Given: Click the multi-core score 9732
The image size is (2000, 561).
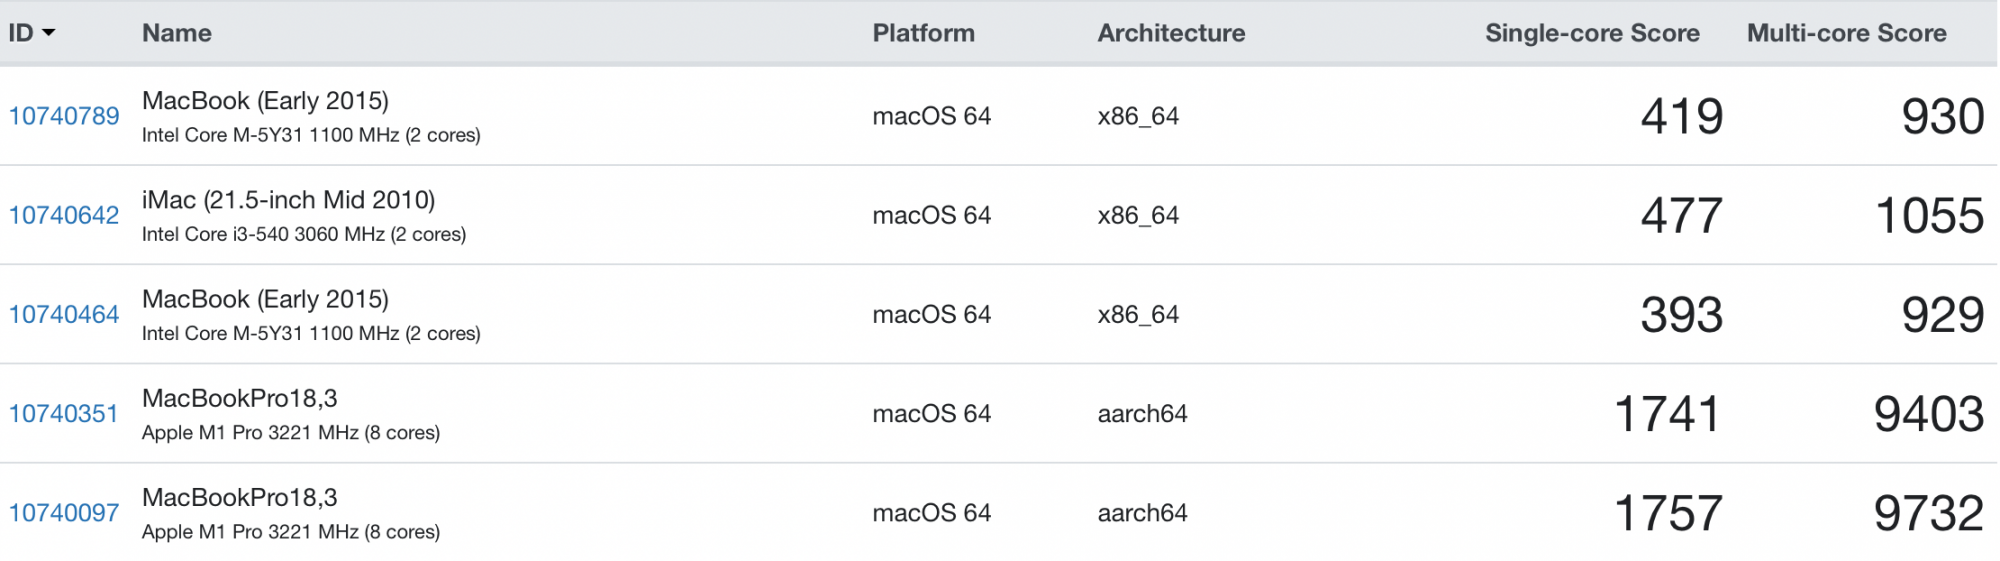Looking at the screenshot, I should [x=1928, y=513].
